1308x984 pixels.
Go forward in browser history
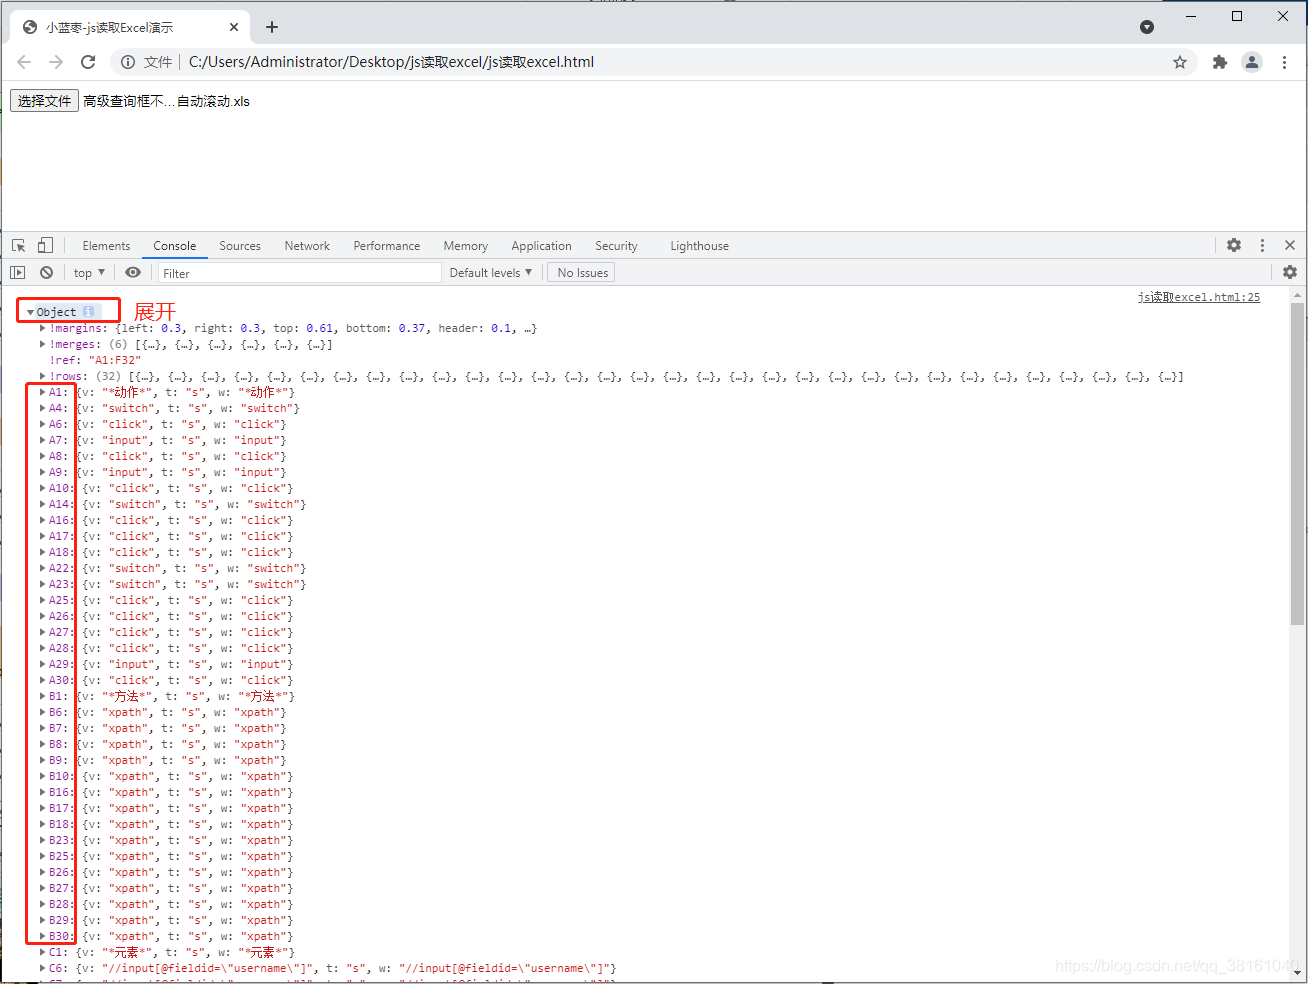tap(56, 62)
